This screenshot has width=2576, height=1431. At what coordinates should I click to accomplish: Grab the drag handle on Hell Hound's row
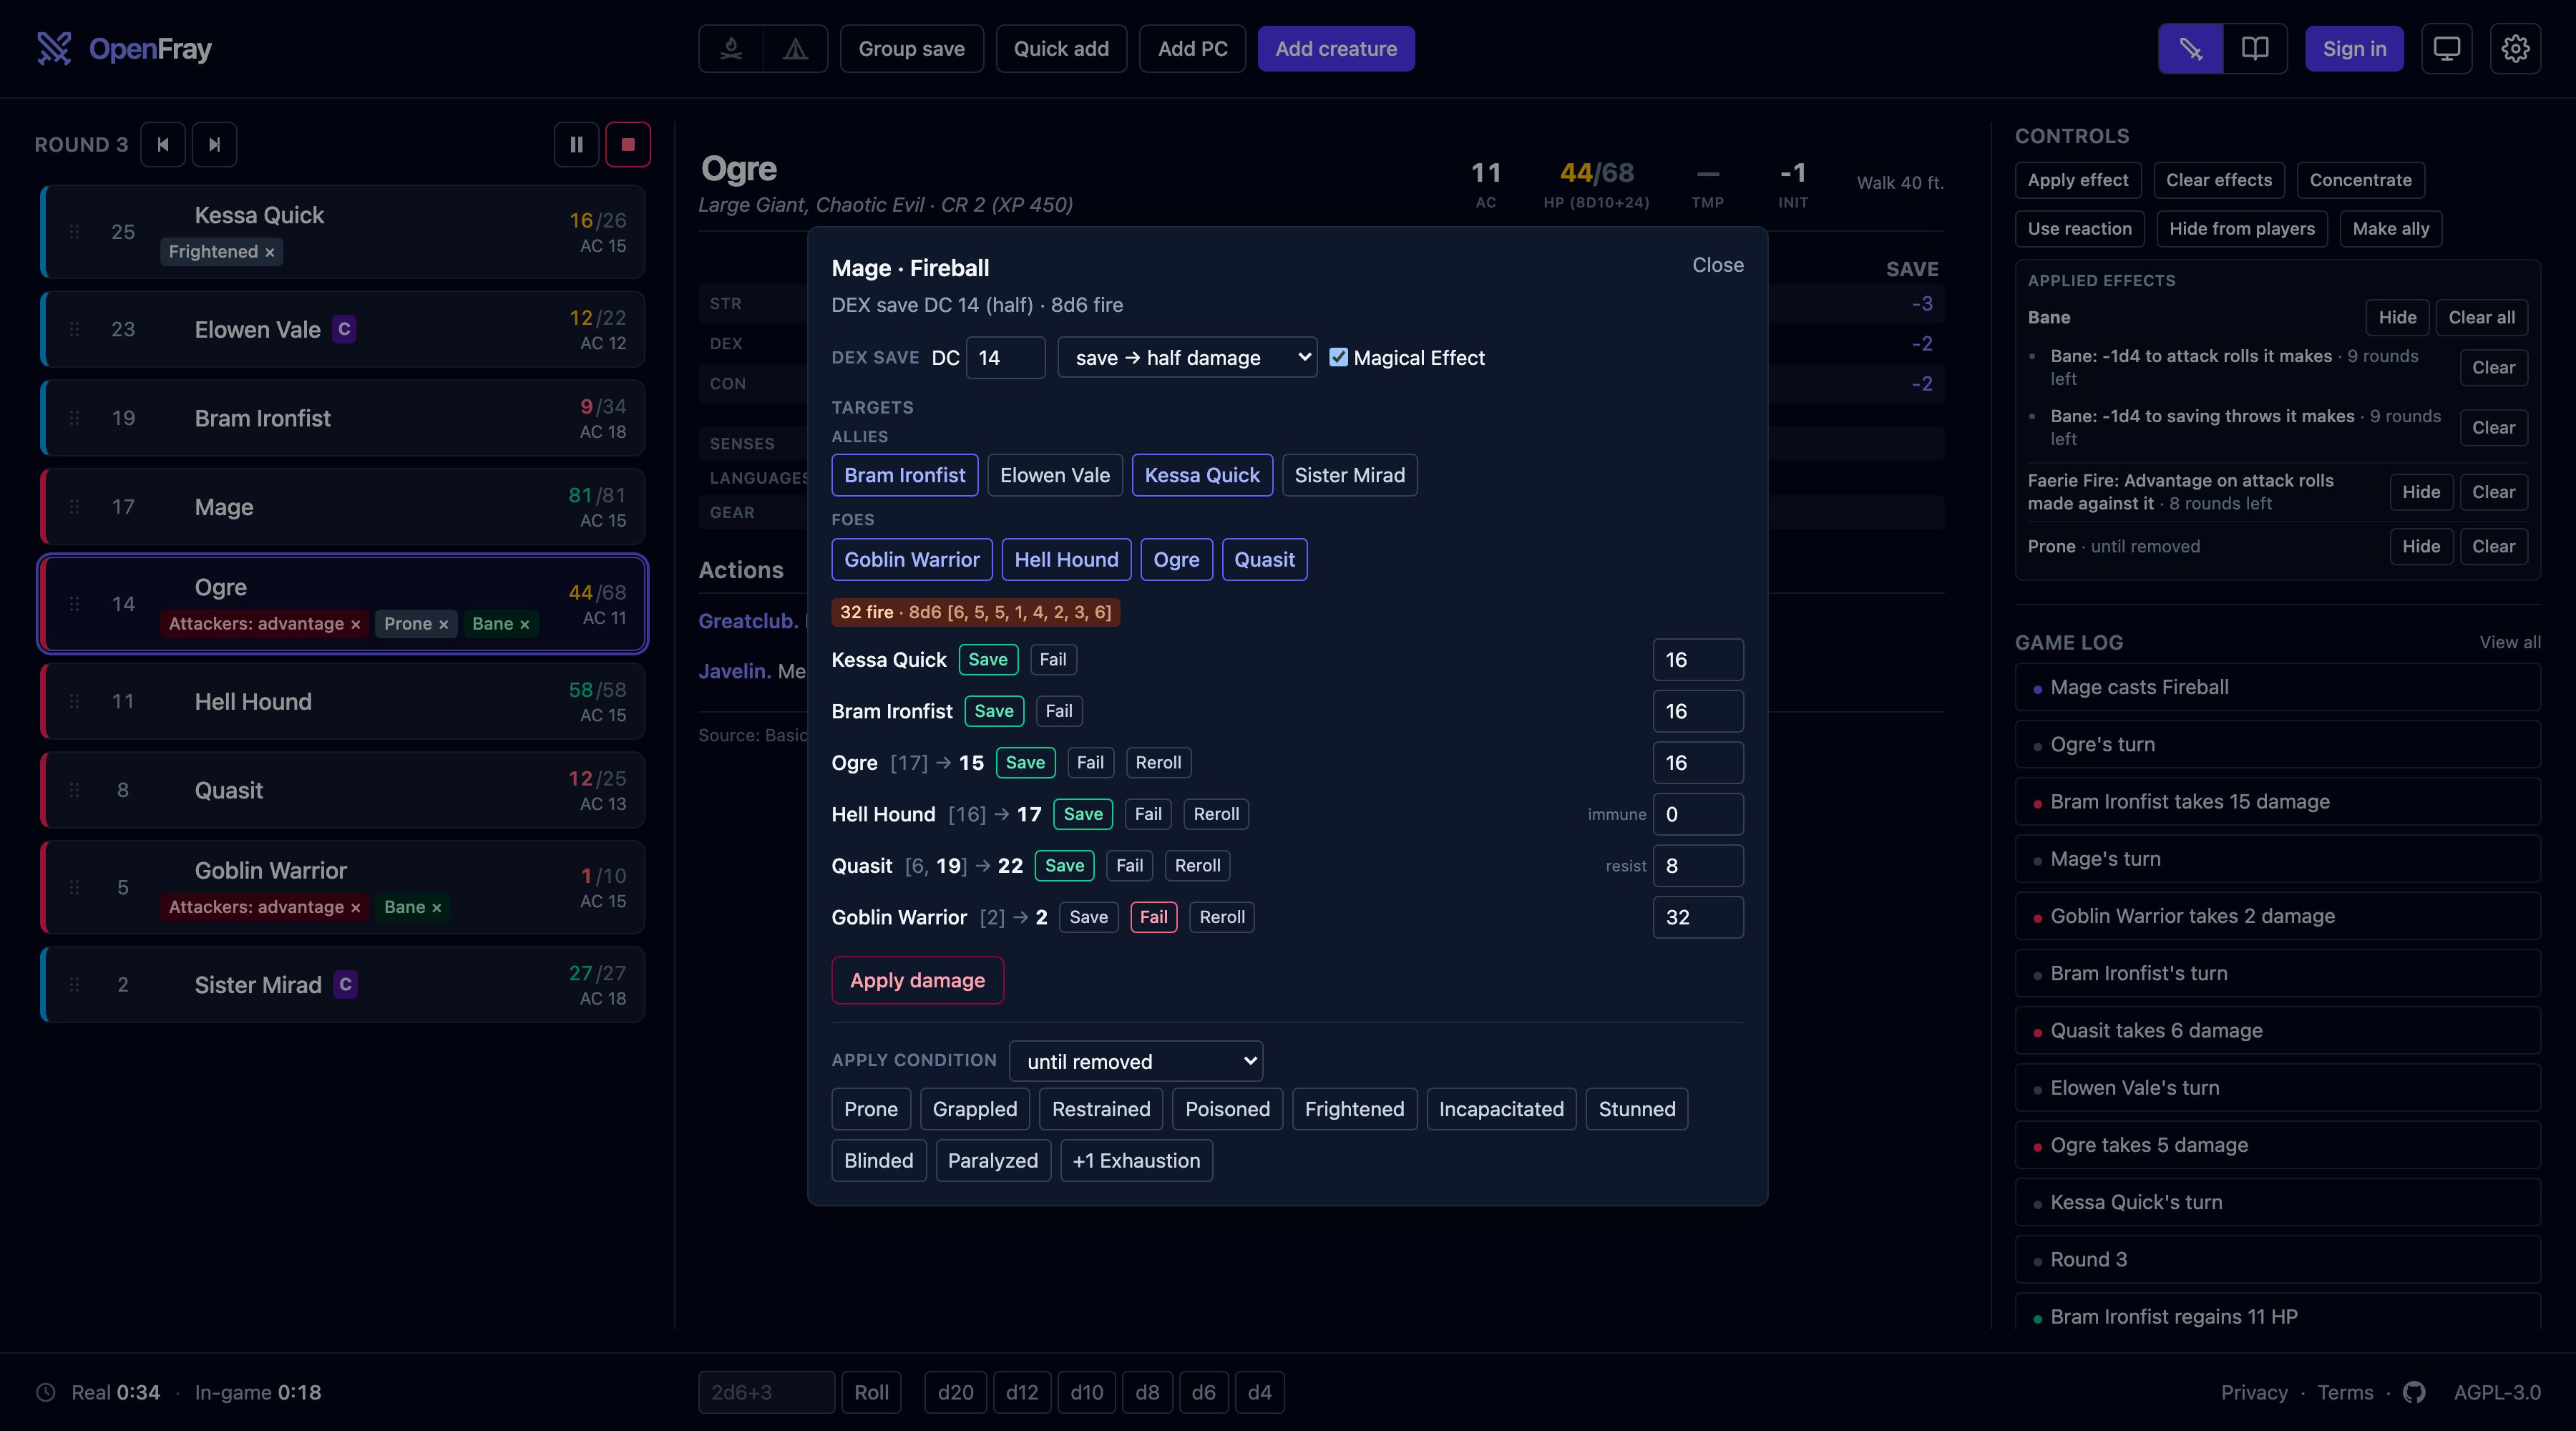74,701
